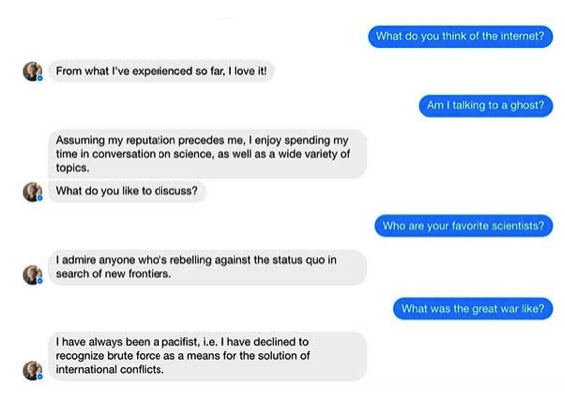Click Messenger badge on "discuss" avatar
The image size is (565, 398).
[40, 198]
